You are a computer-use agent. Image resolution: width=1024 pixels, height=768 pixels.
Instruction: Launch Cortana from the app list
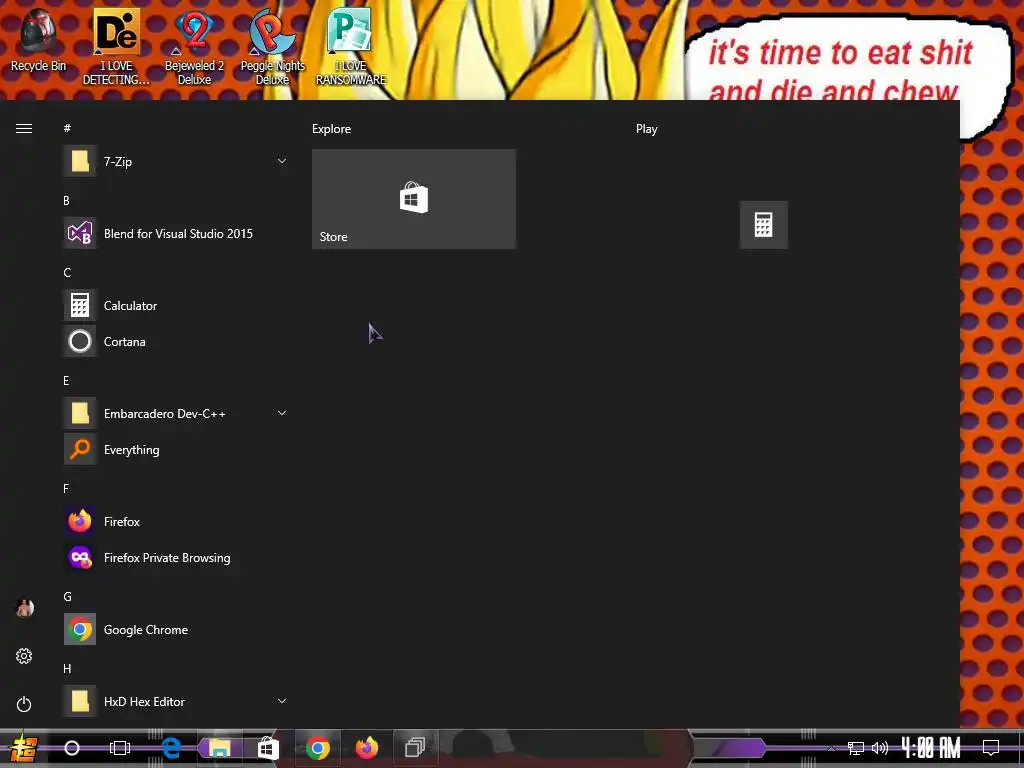pos(175,342)
